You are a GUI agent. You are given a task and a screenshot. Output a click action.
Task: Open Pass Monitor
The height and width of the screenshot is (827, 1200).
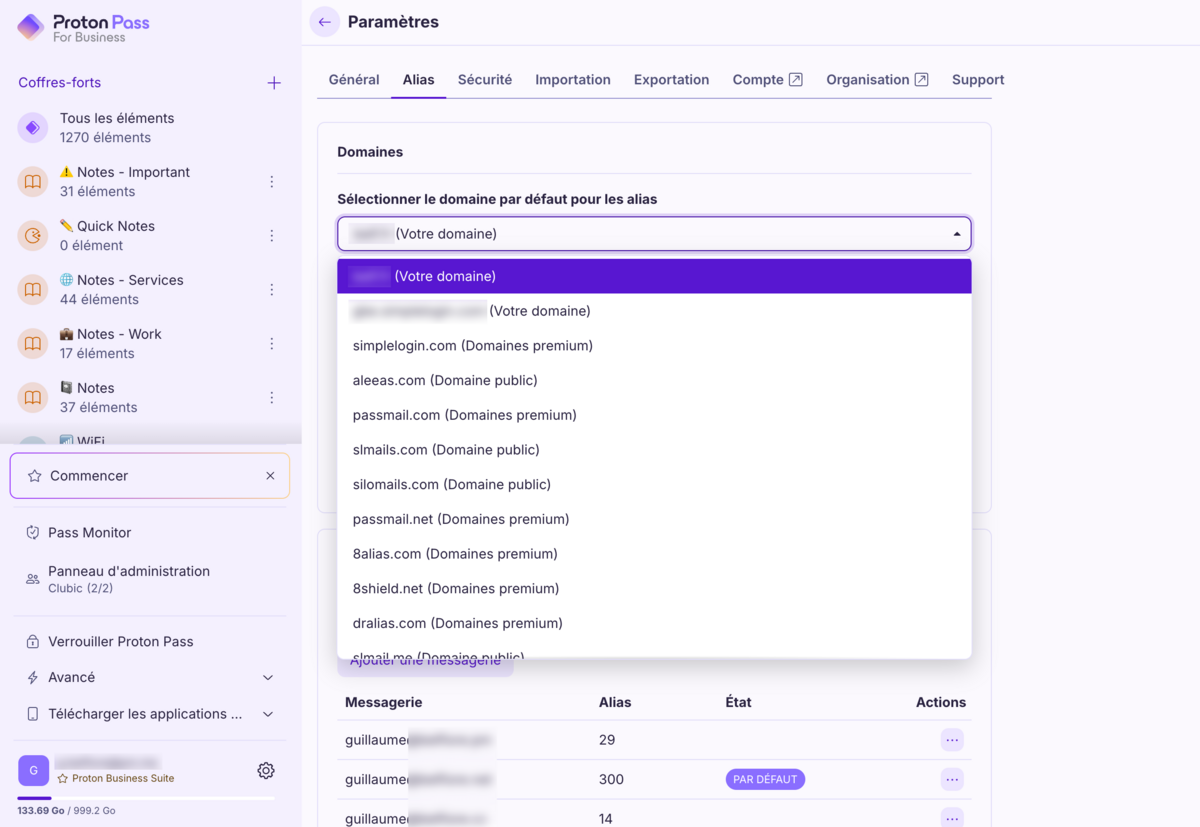pos(90,533)
